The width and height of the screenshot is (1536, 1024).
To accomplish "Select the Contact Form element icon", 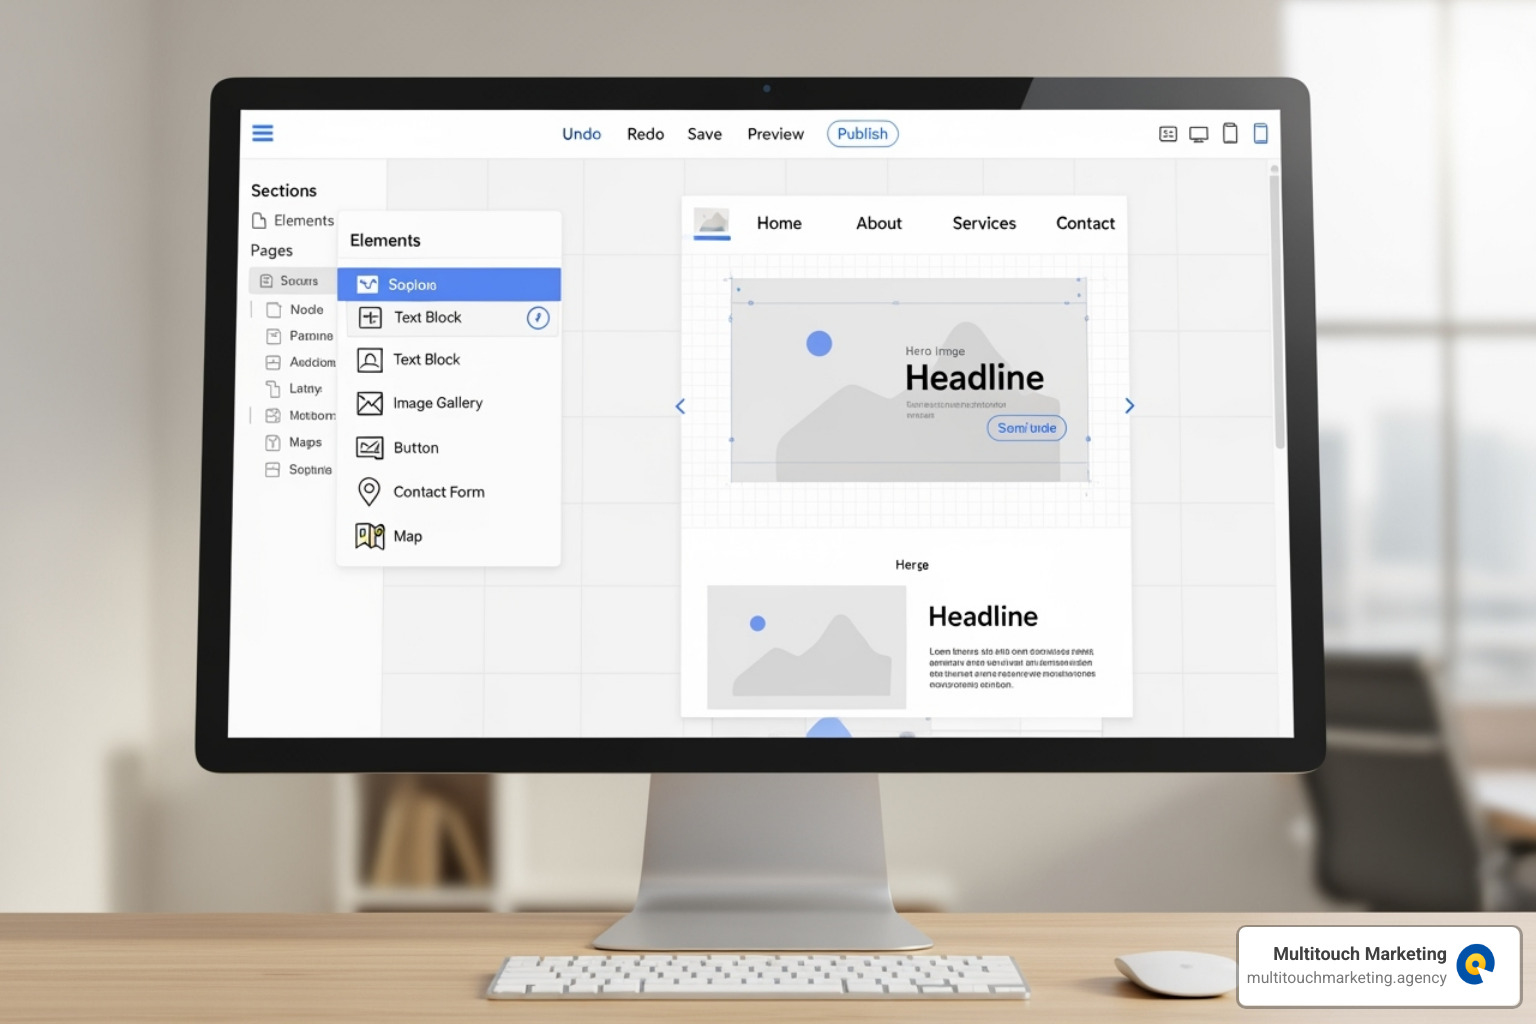I will (x=369, y=491).
